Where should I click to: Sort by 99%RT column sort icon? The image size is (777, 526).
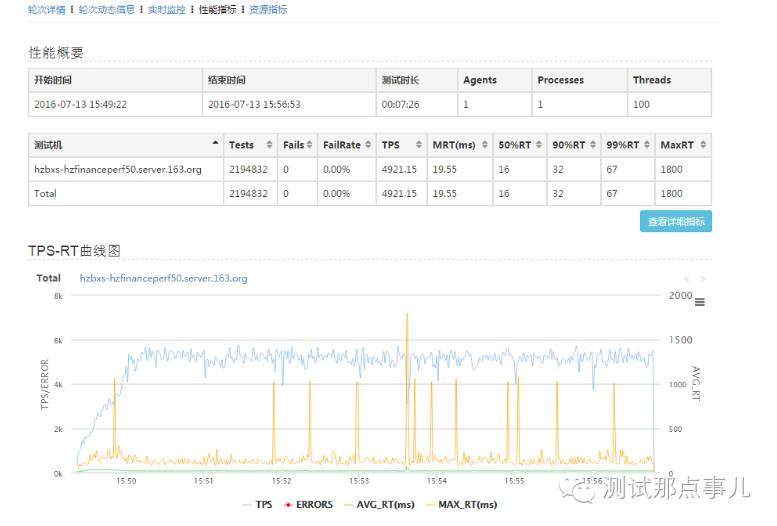pos(647,144)
